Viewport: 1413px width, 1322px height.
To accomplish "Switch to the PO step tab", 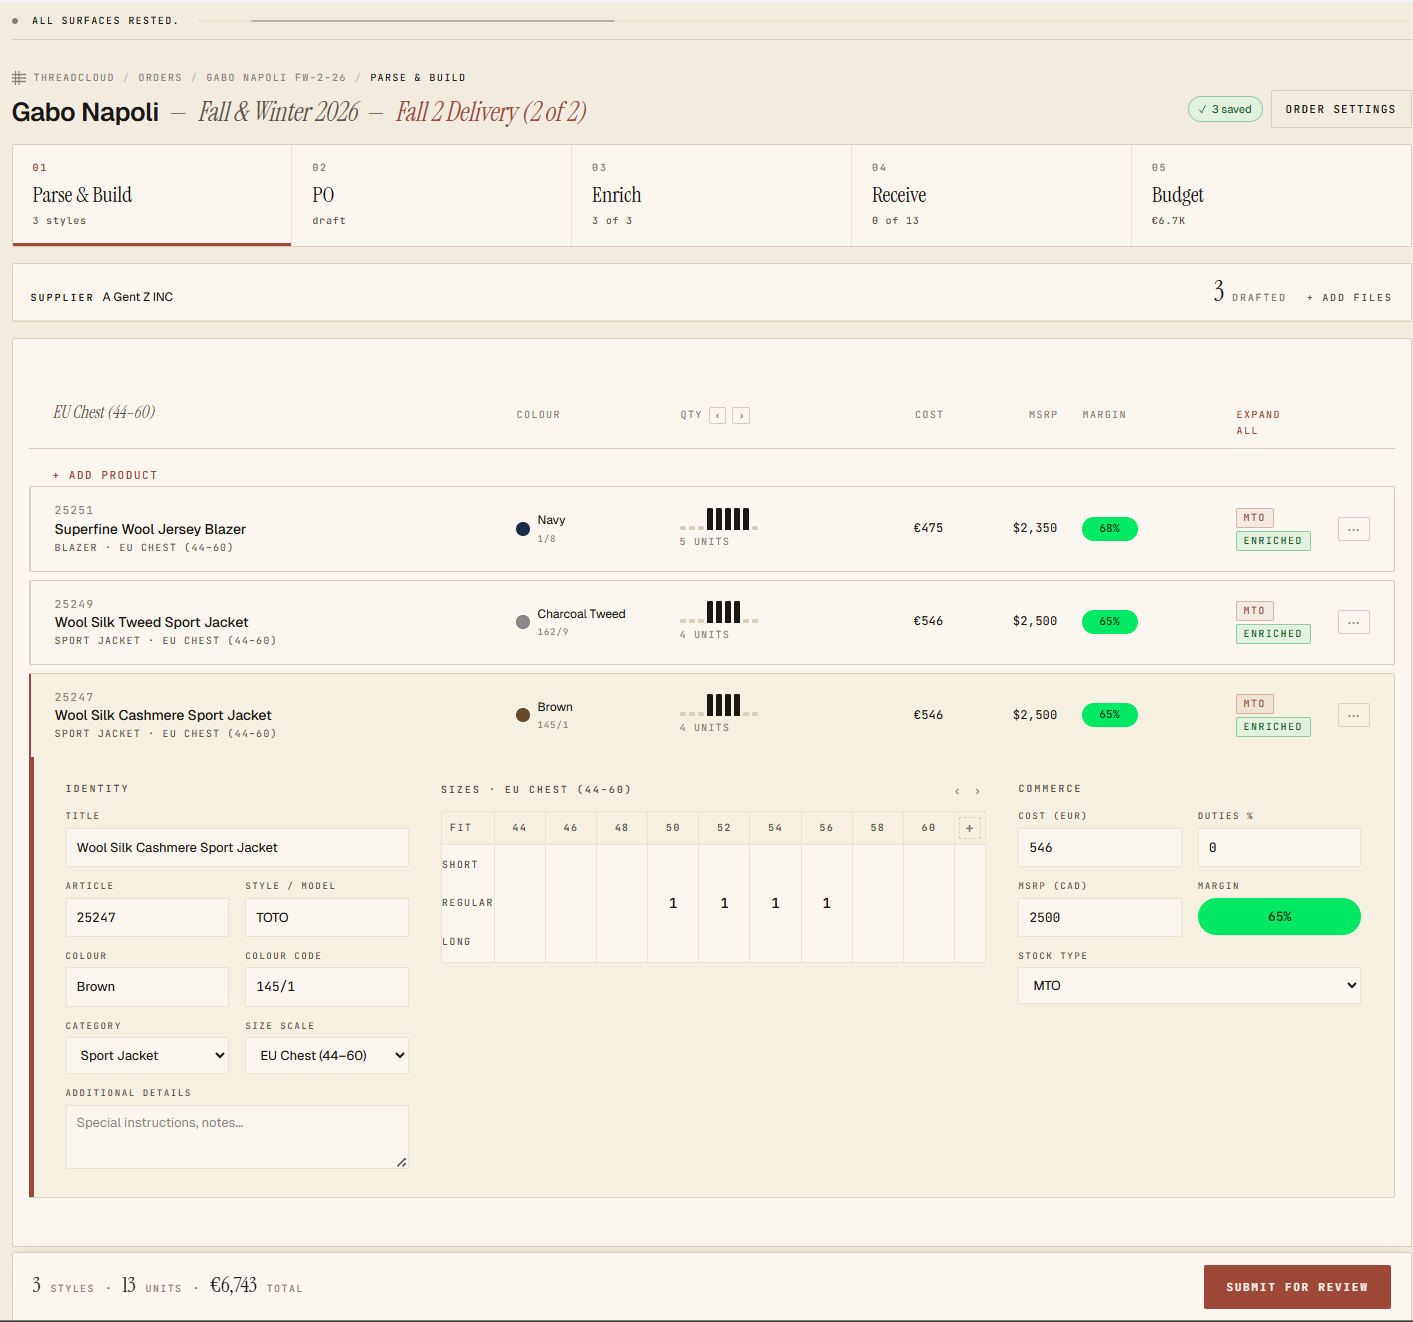I will [x=432, y=195].
